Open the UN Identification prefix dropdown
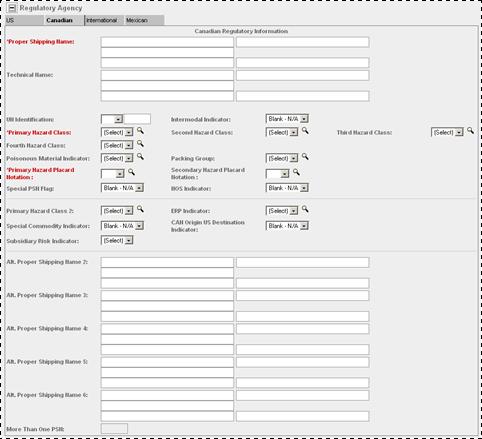Viewport: 482px width, 439px height. pos(112,119)
